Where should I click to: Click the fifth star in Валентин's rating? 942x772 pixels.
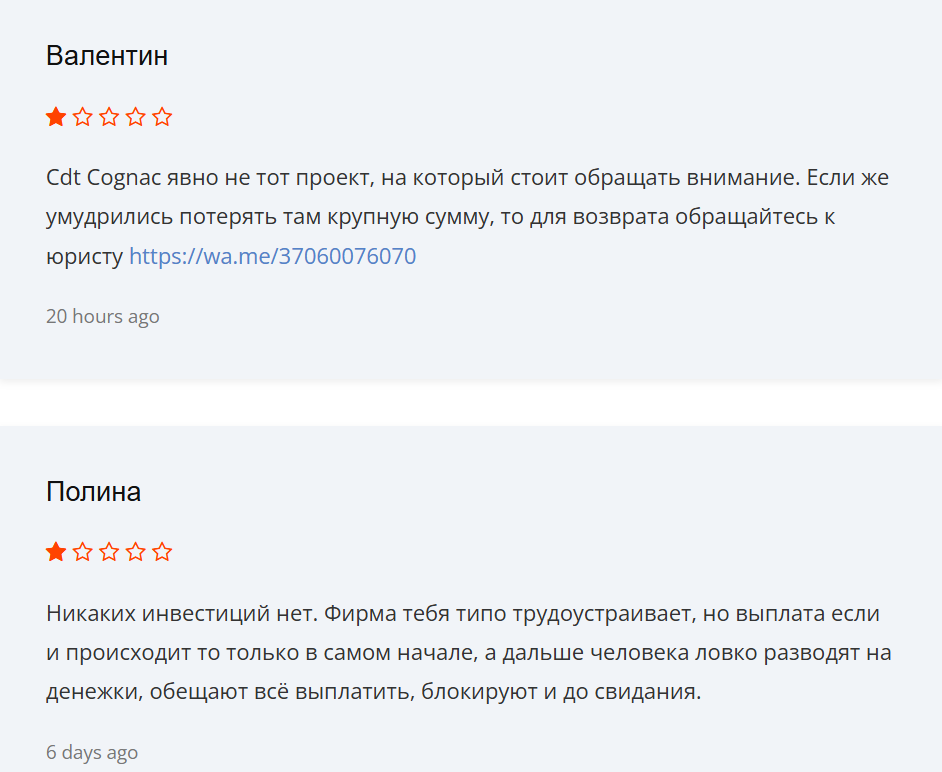[161, 116]
